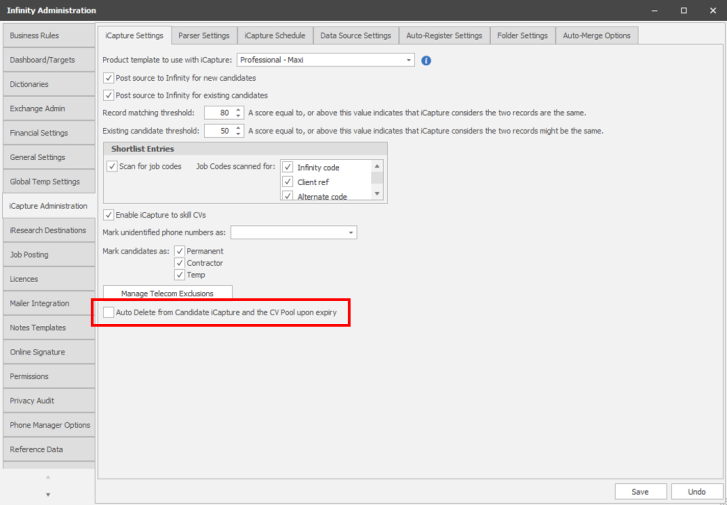Viewport: 727px width, 505px height.
Task: Go to Business Rules in the sidebar
Action: point(48,35)
